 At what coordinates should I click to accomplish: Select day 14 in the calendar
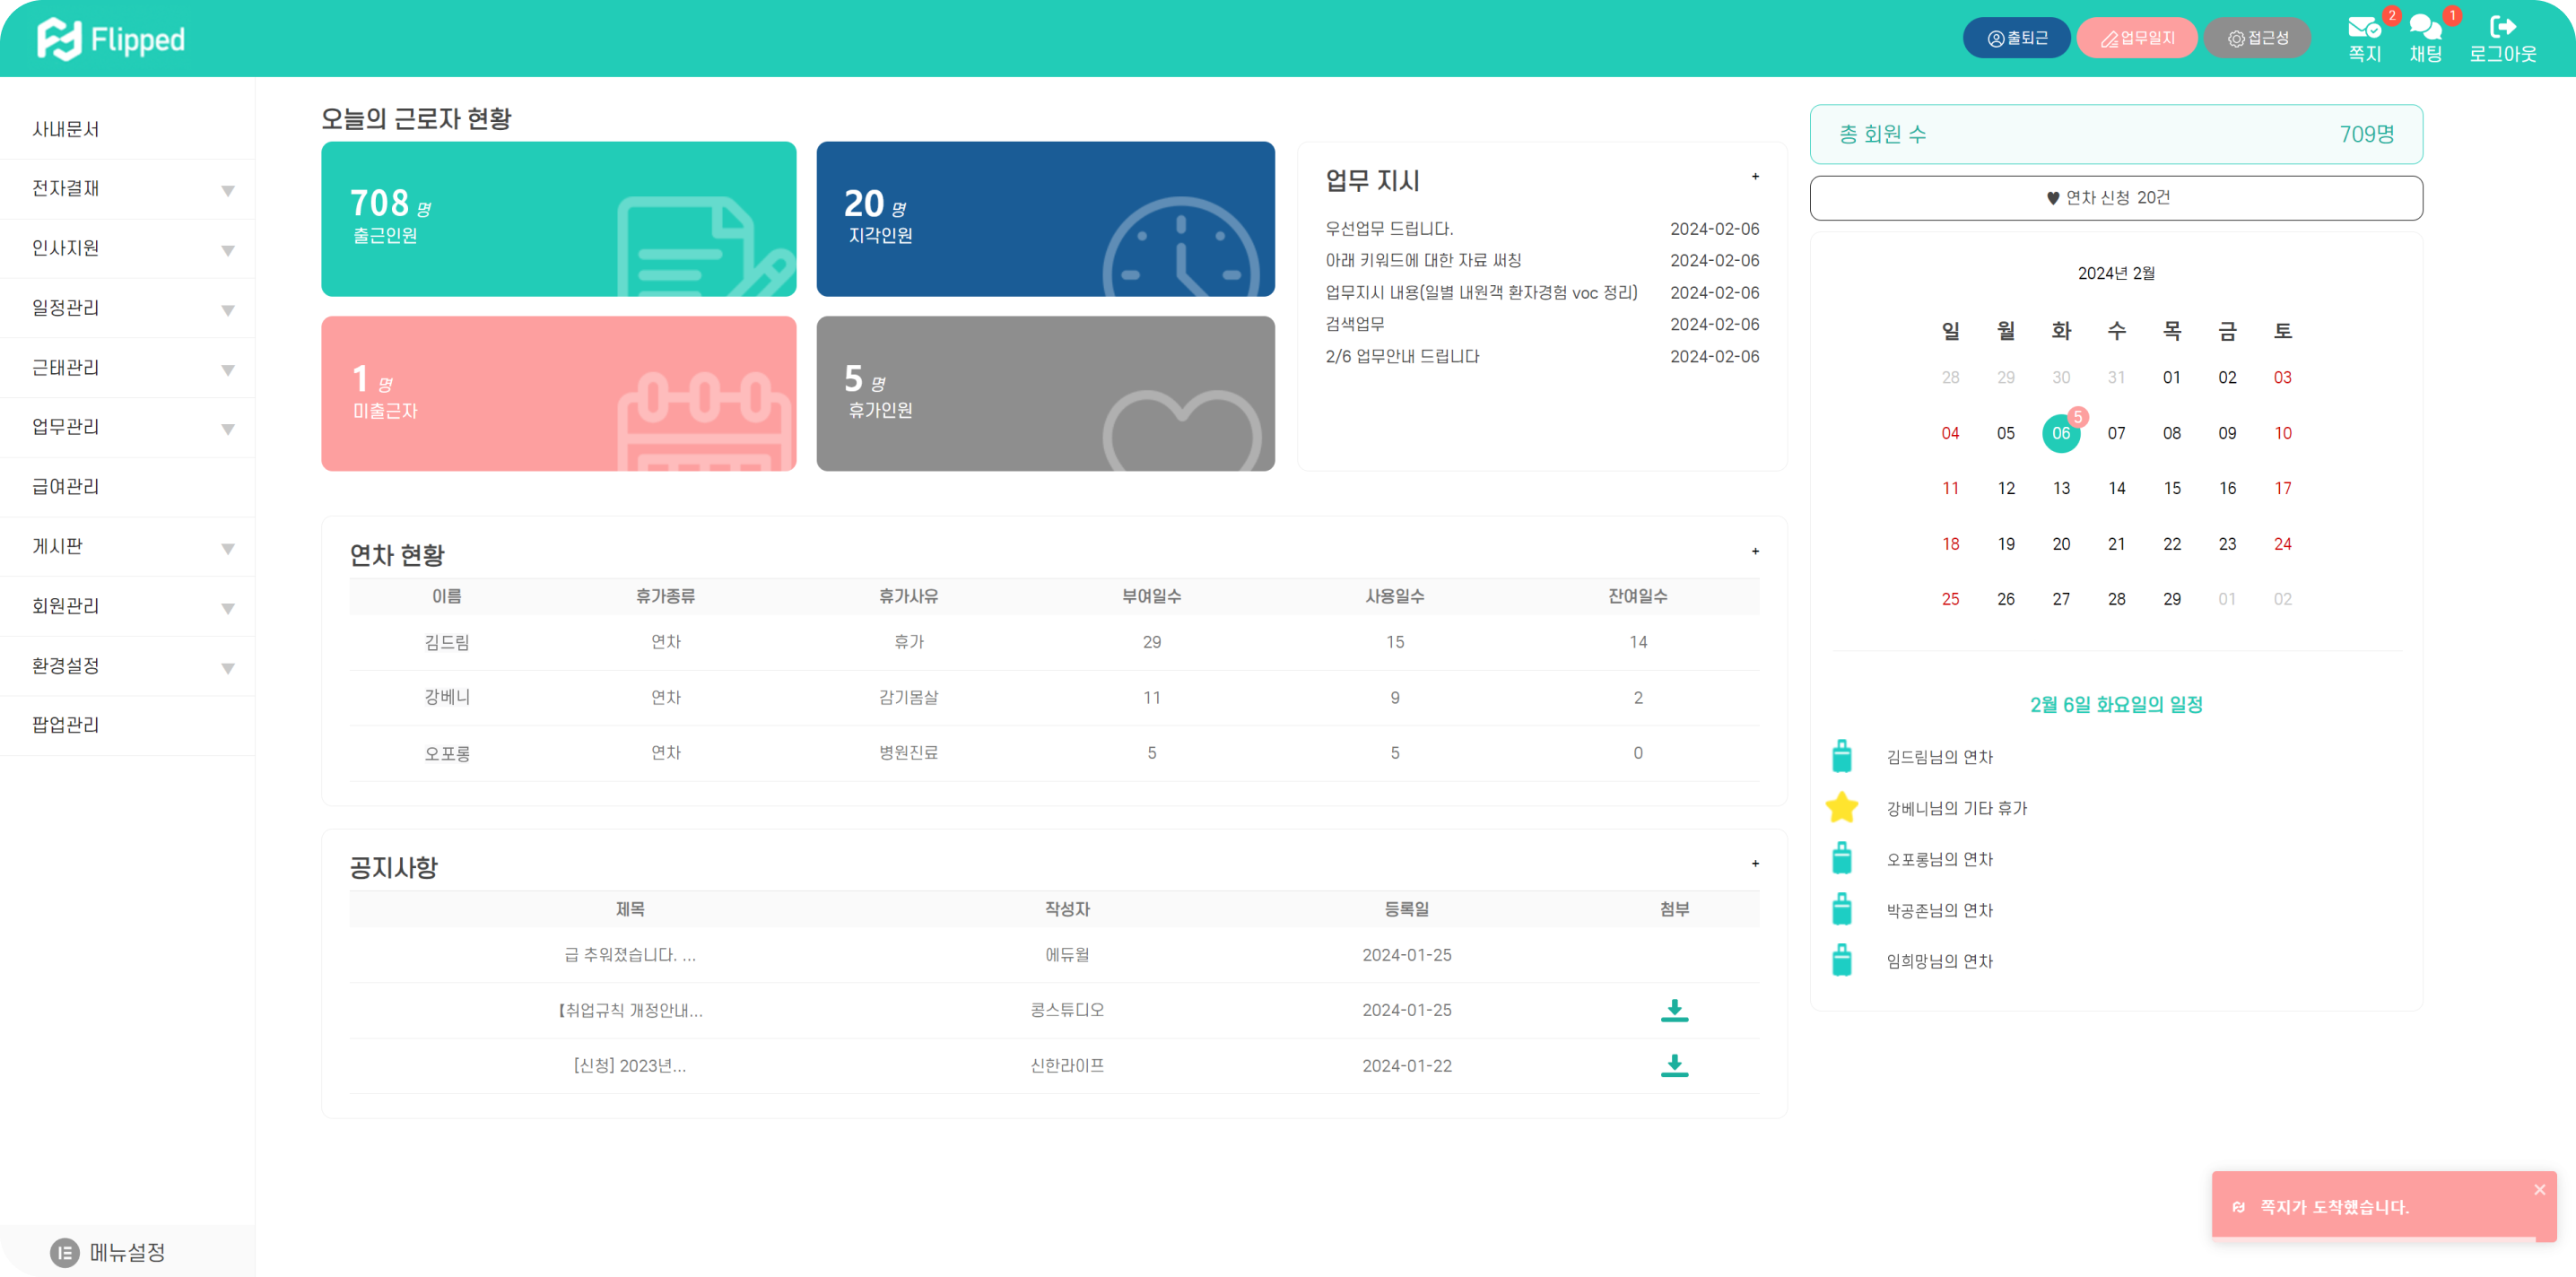[2116, 489]
